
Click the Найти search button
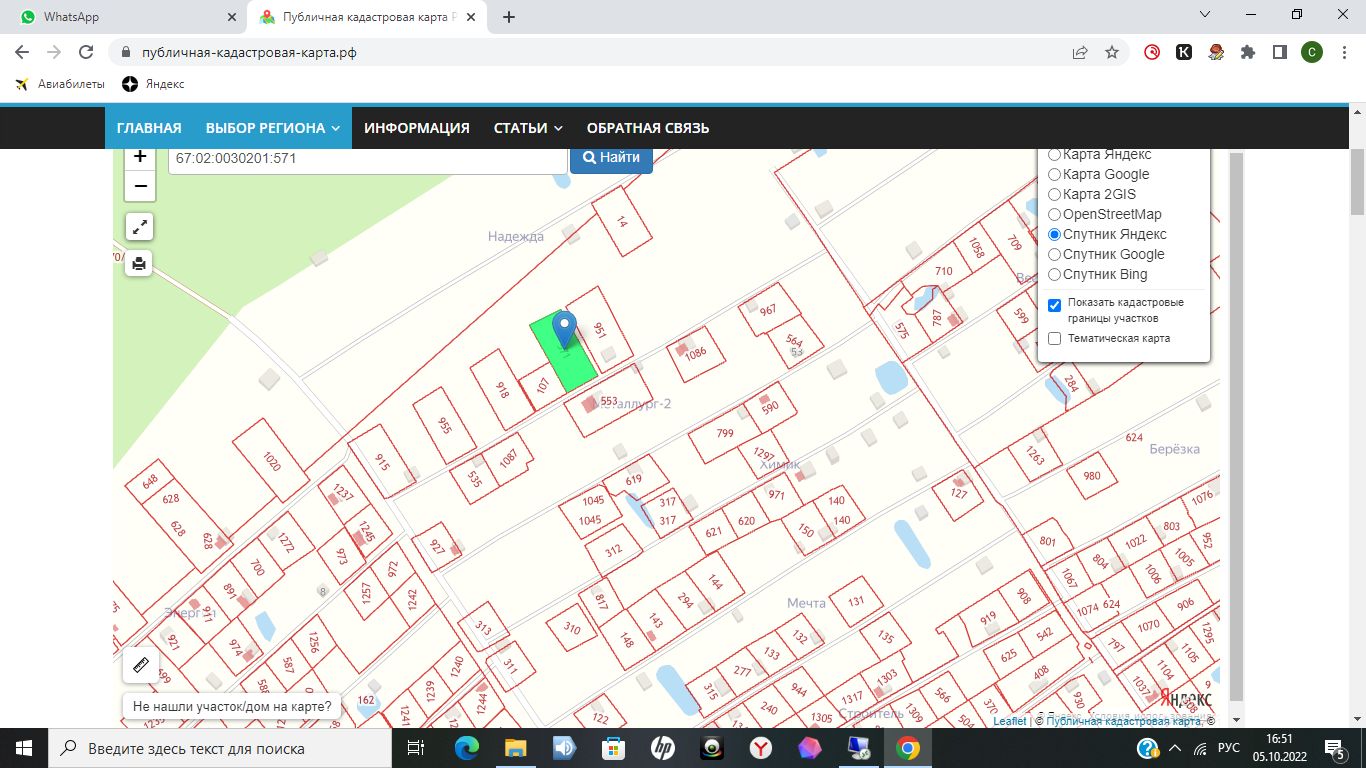(611, 158)
